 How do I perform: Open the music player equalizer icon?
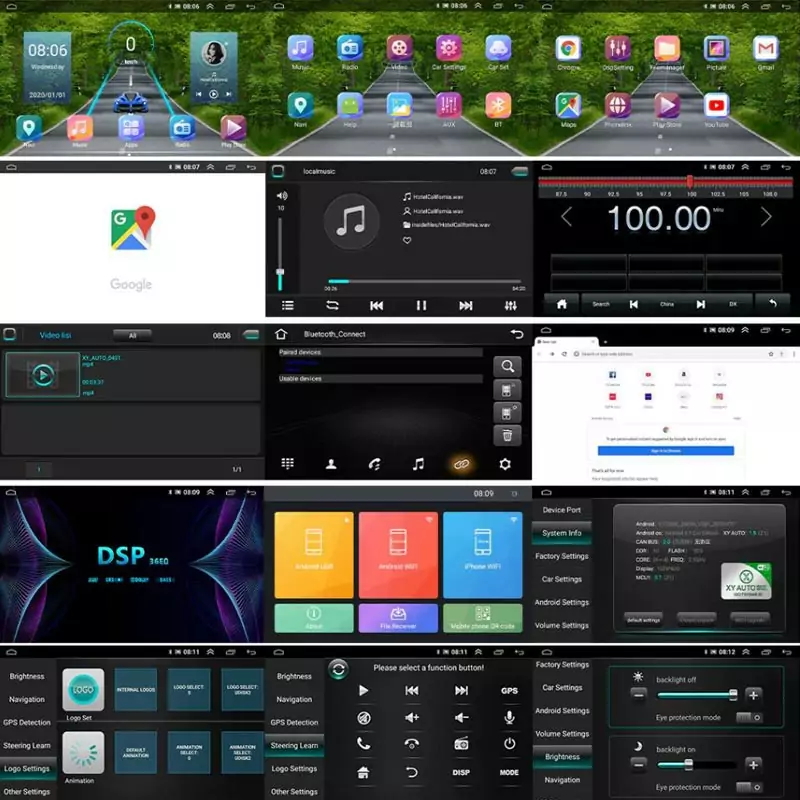[x=510, y=306]
